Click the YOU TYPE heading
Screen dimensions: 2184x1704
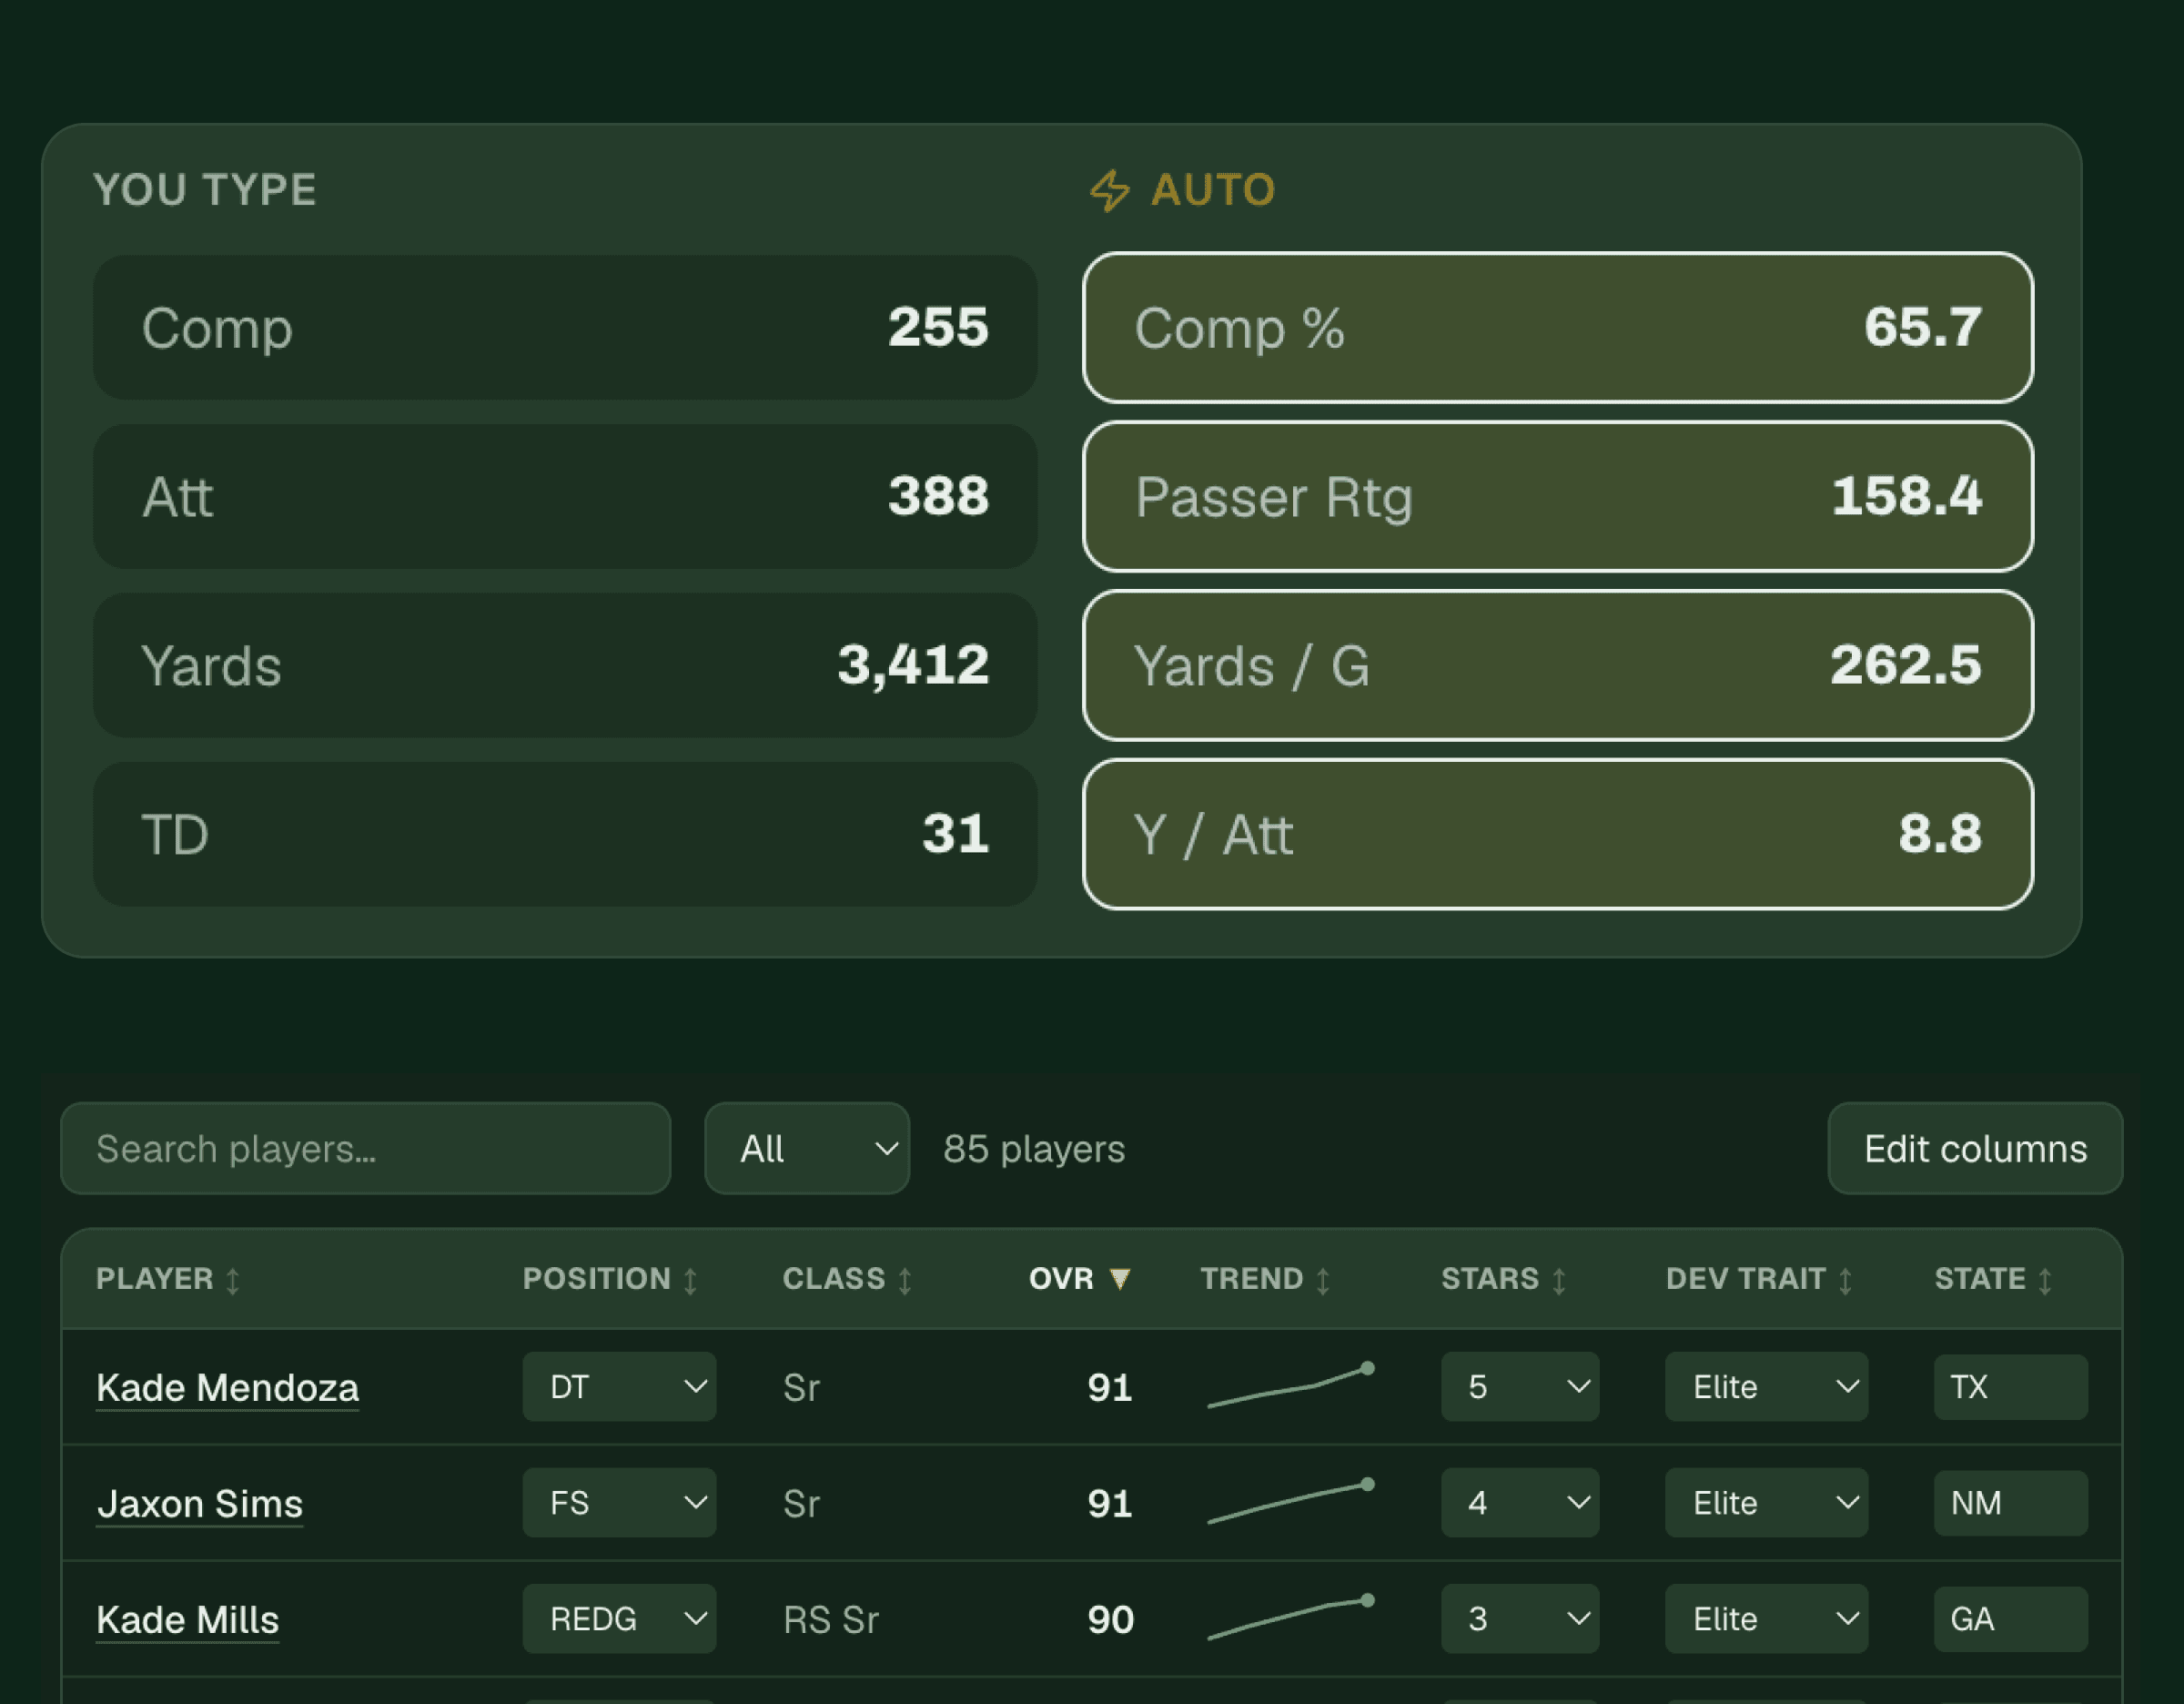[x=205, y=190]
